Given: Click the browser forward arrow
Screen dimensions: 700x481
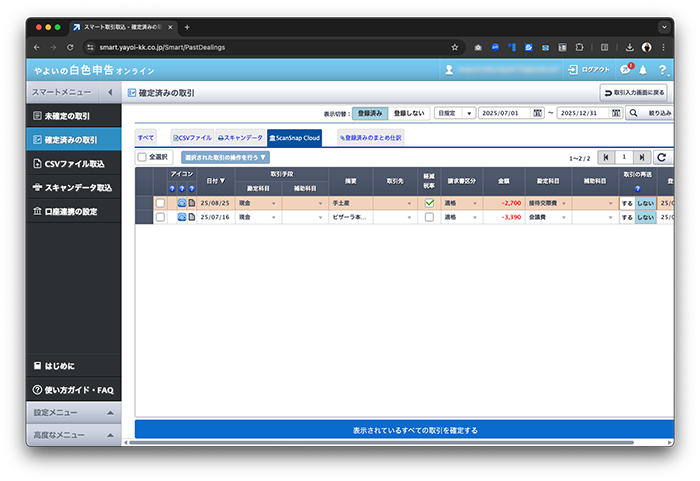Looking at the screenshot, I should pyautogui.click(x=53, y=47).
